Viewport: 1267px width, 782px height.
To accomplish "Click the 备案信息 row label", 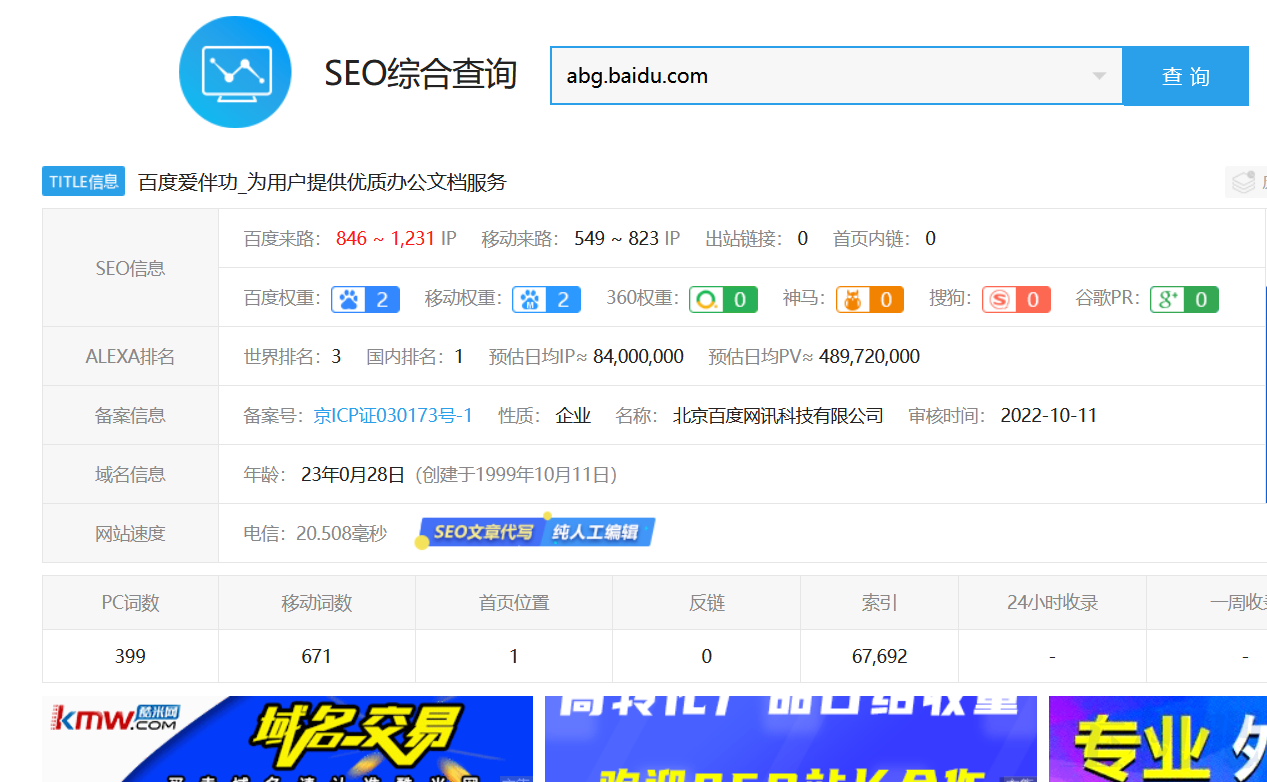I will coord(130,415).
